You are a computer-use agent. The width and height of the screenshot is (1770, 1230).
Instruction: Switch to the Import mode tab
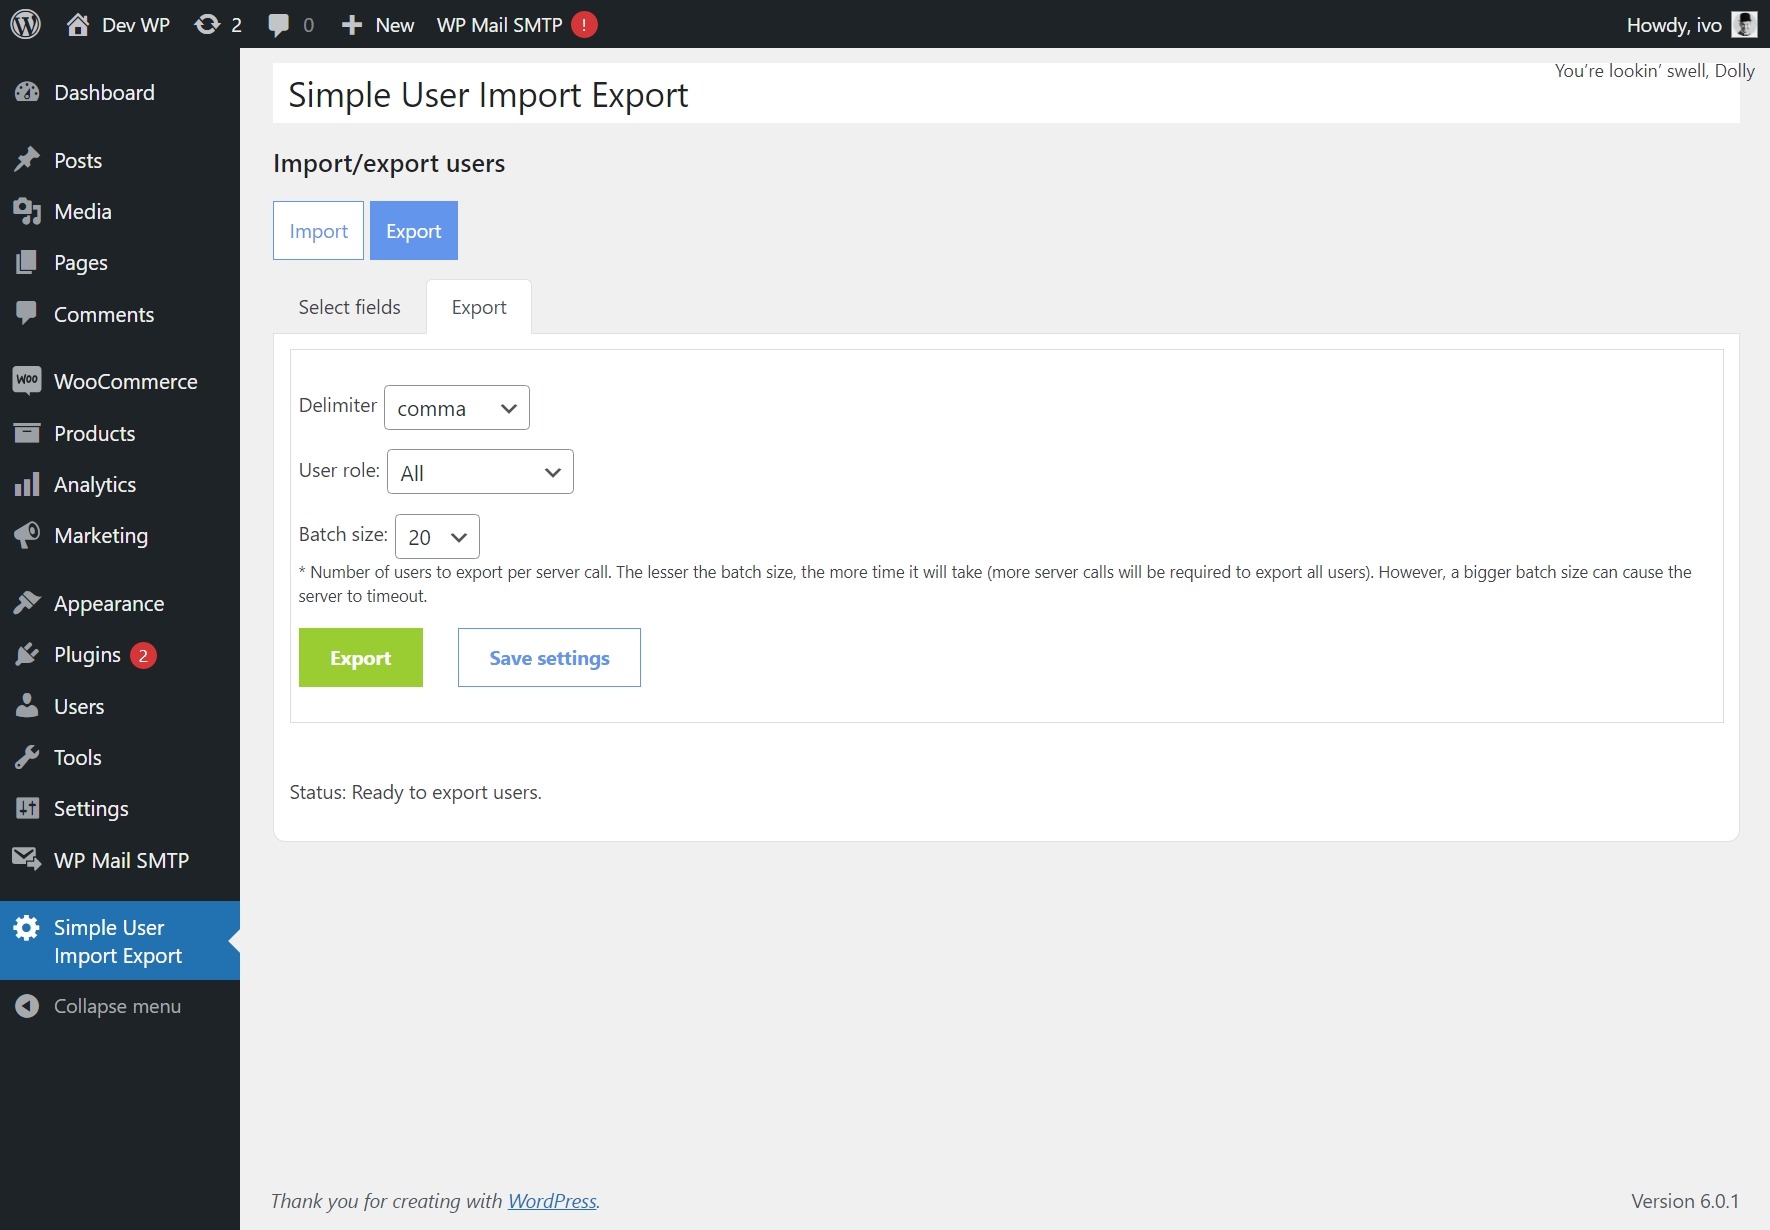click(318, 231)
